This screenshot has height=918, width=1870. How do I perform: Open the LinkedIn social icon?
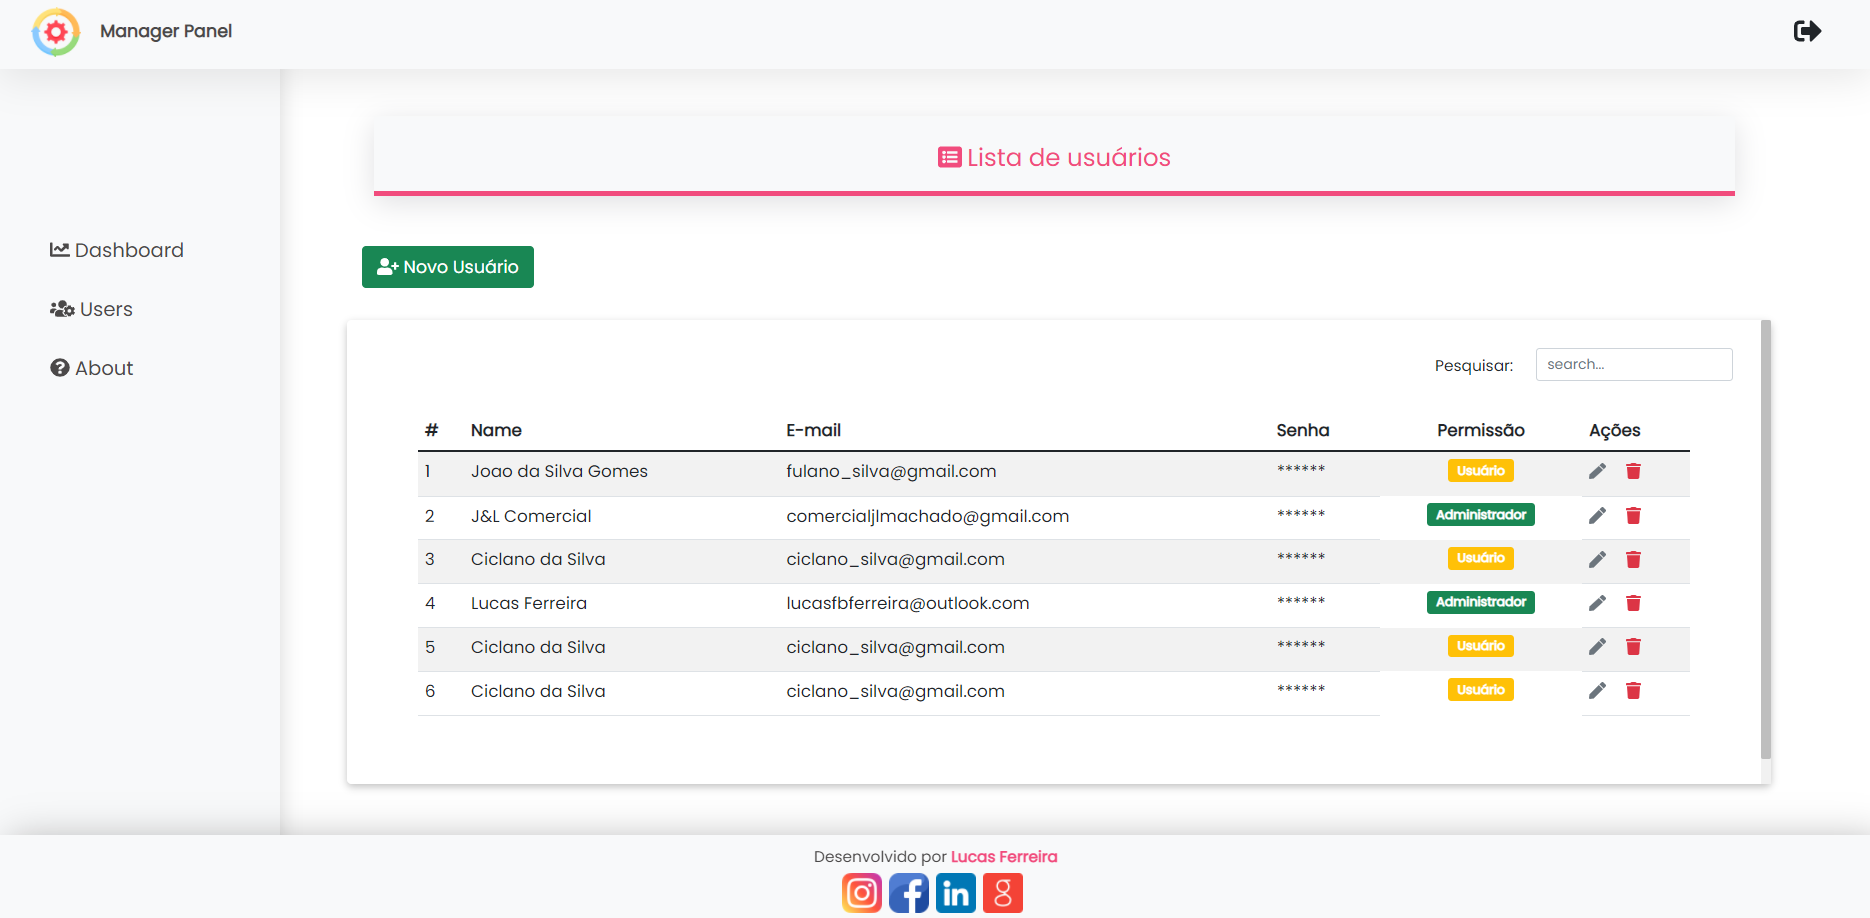(x=956, y=893)
